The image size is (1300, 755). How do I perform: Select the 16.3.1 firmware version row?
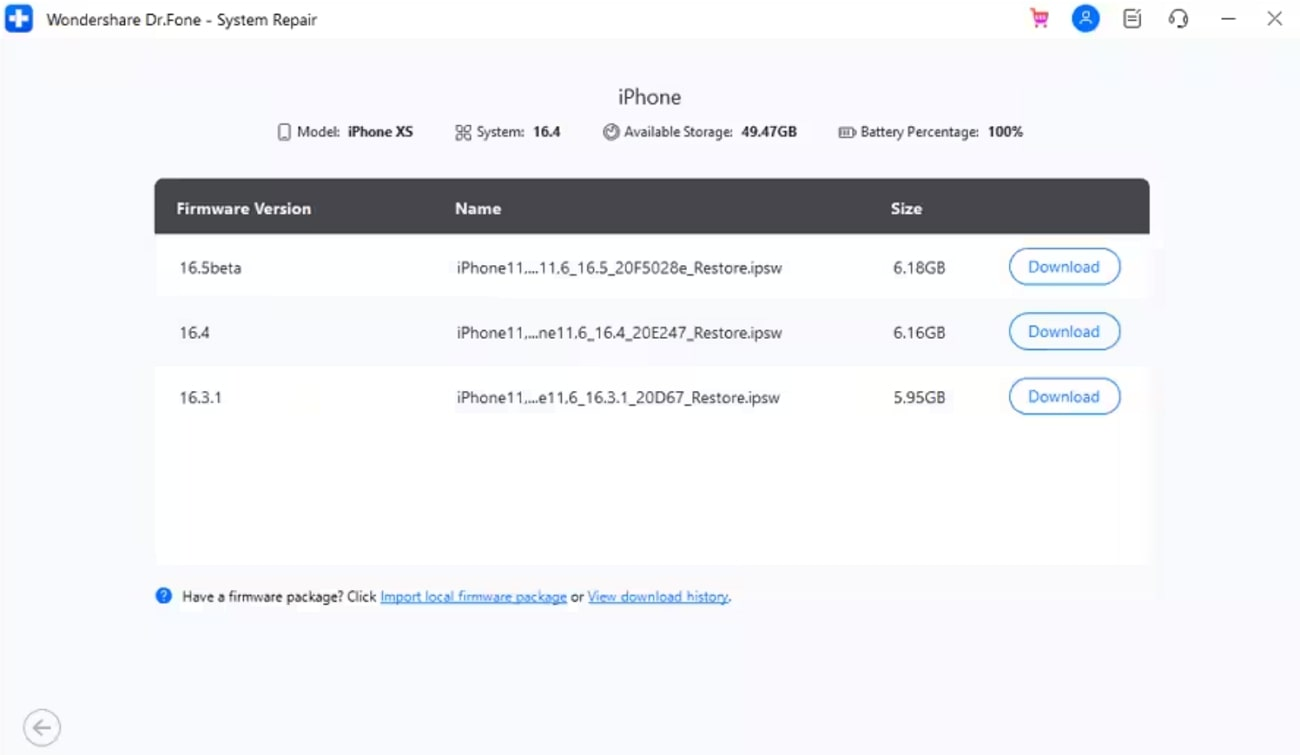(201, 398)
